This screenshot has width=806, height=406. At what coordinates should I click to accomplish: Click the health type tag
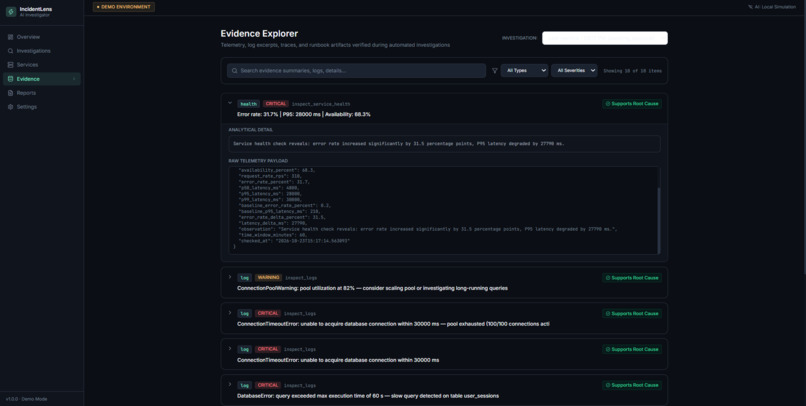[x=249, y=104]
